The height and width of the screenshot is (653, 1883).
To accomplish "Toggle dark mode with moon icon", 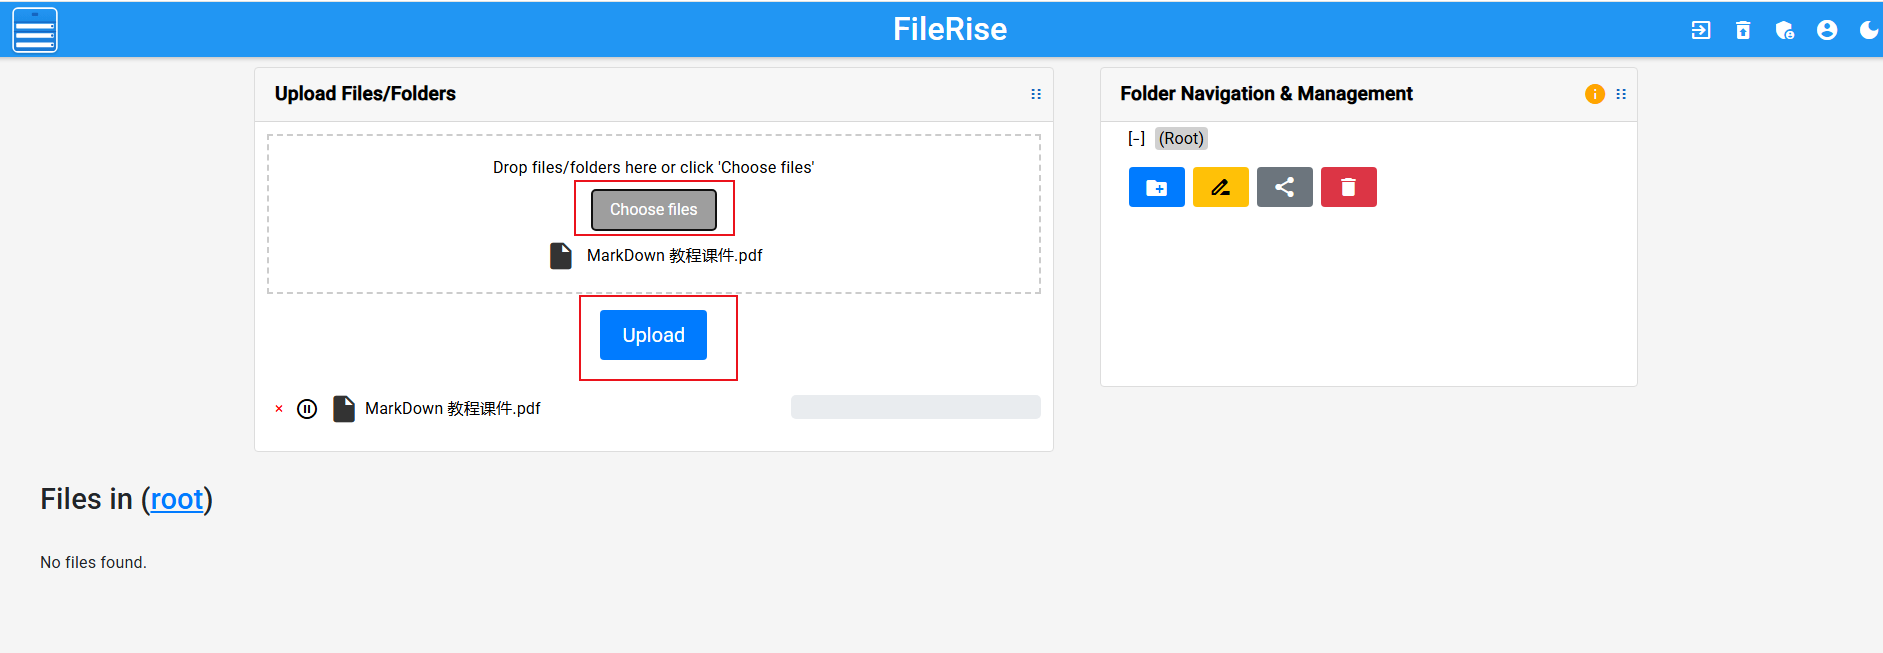I will (x=1868, y=30).
